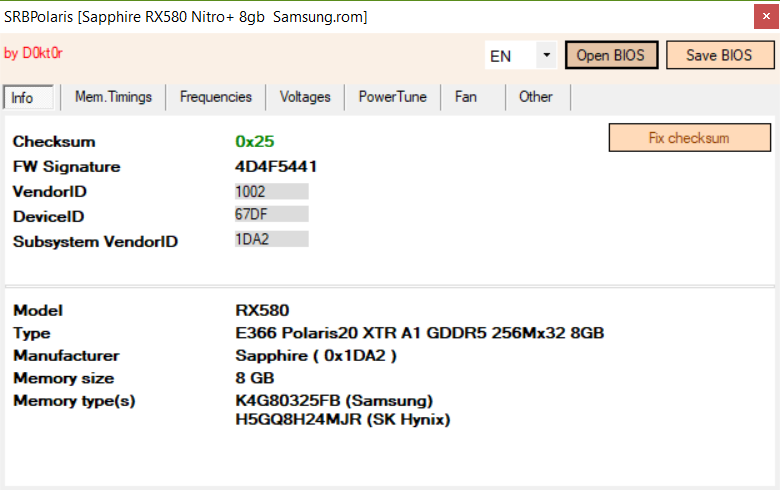Image resolution: width=780 pixels, height=490 pixels.
Task: Click the author text by D0kt0r
Action: 33,53
